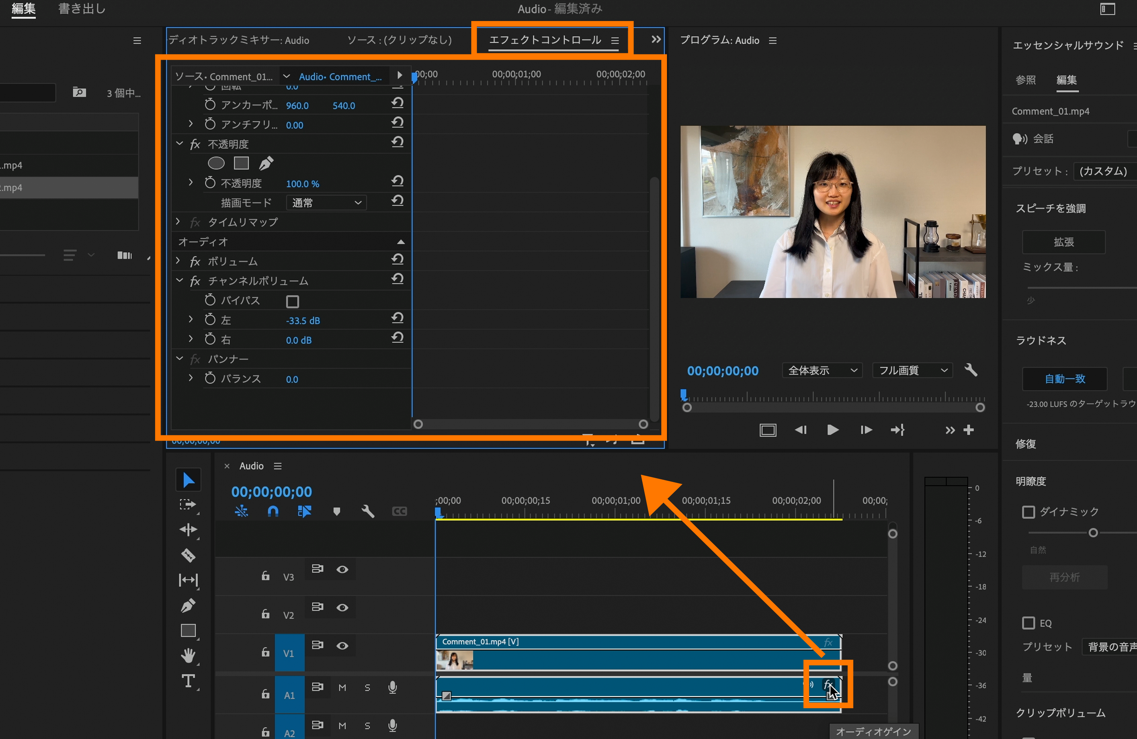The height and width of the screenshot is (739, 1137).
Task: Open program monitor settings wrench
Action: (x=971, y=371)
